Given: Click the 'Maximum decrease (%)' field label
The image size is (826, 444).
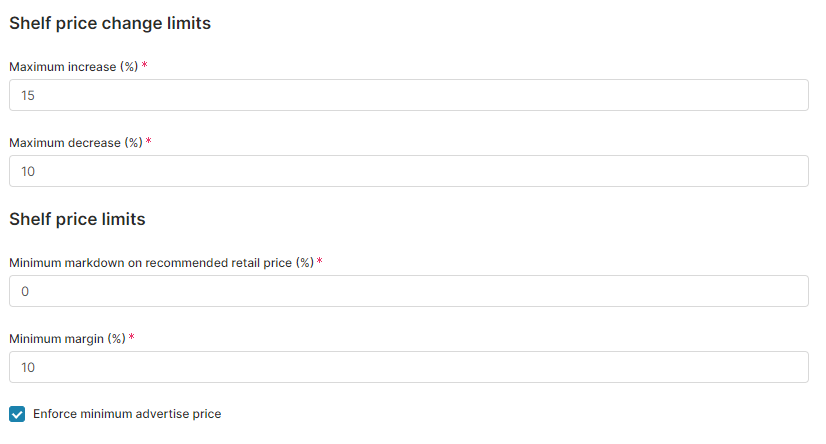Looking at the screenshot, I should click(75, 142).
